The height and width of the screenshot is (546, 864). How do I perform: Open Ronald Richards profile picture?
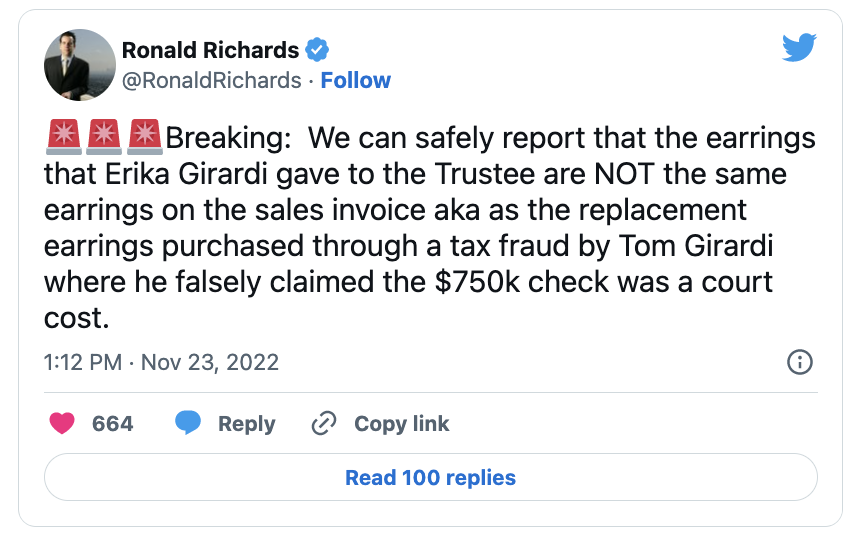[x=80, y=65]
